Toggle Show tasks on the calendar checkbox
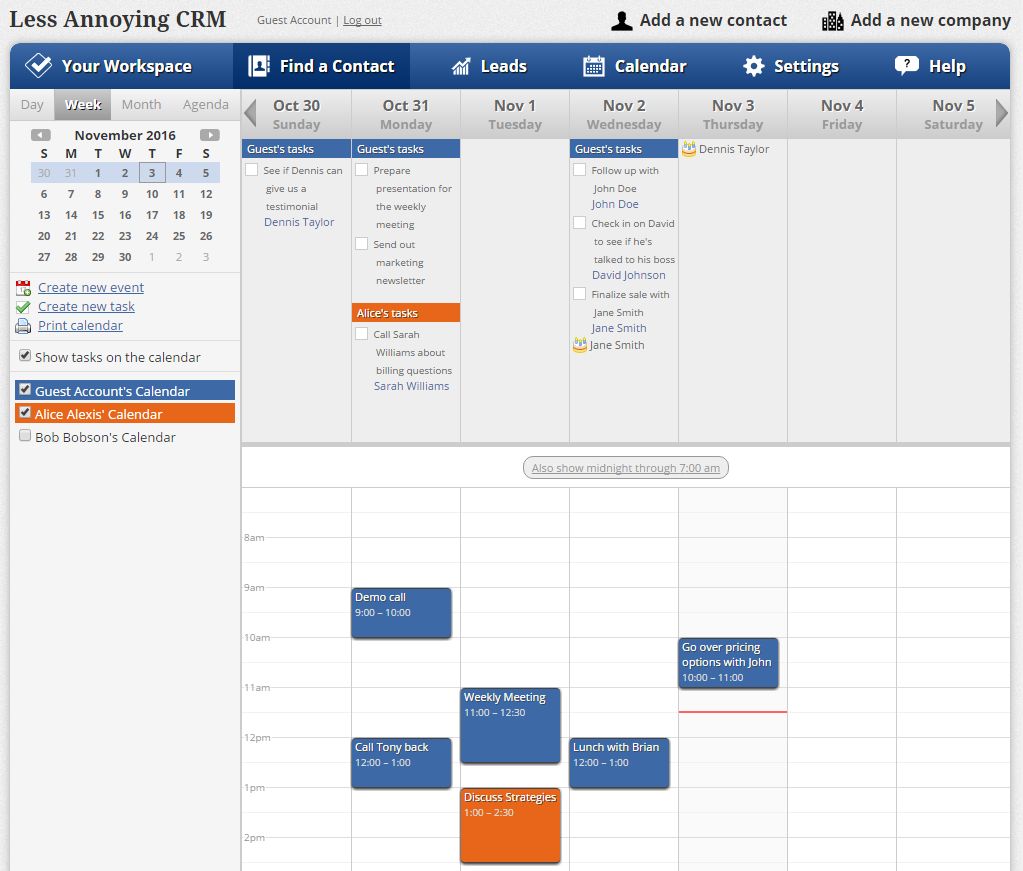This screenshot has height=871, width=1023. pyautogui.click(x=25, y=356)
